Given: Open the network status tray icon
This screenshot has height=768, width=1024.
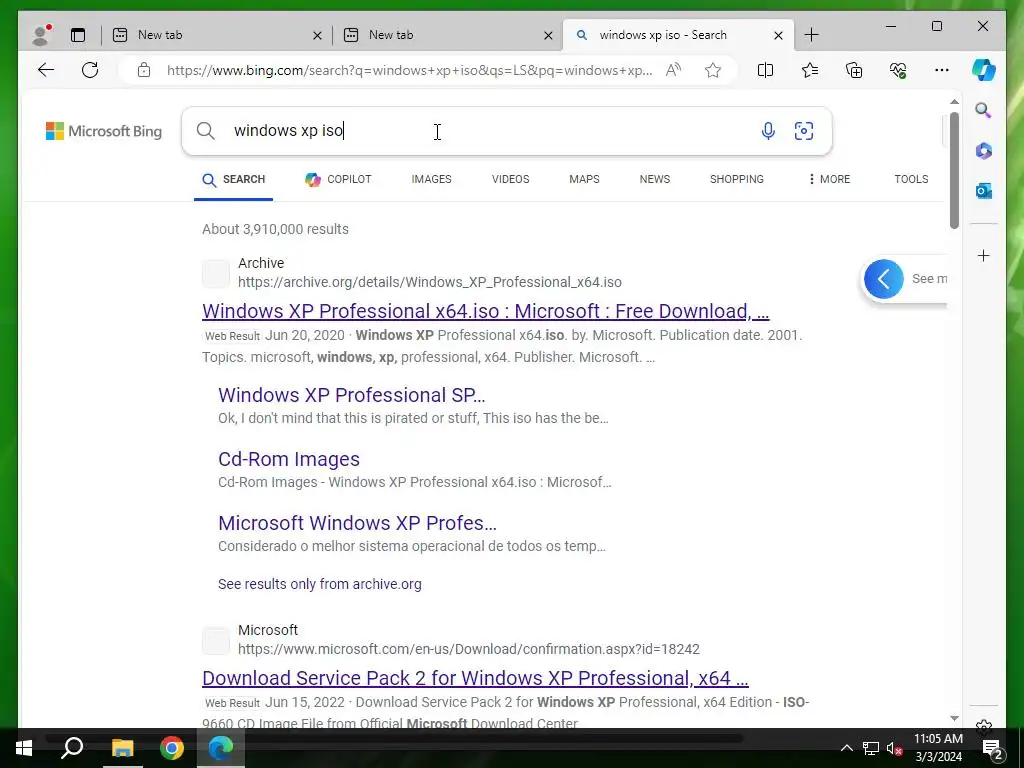Looking at the screenshot, I should tap(871, 748).
